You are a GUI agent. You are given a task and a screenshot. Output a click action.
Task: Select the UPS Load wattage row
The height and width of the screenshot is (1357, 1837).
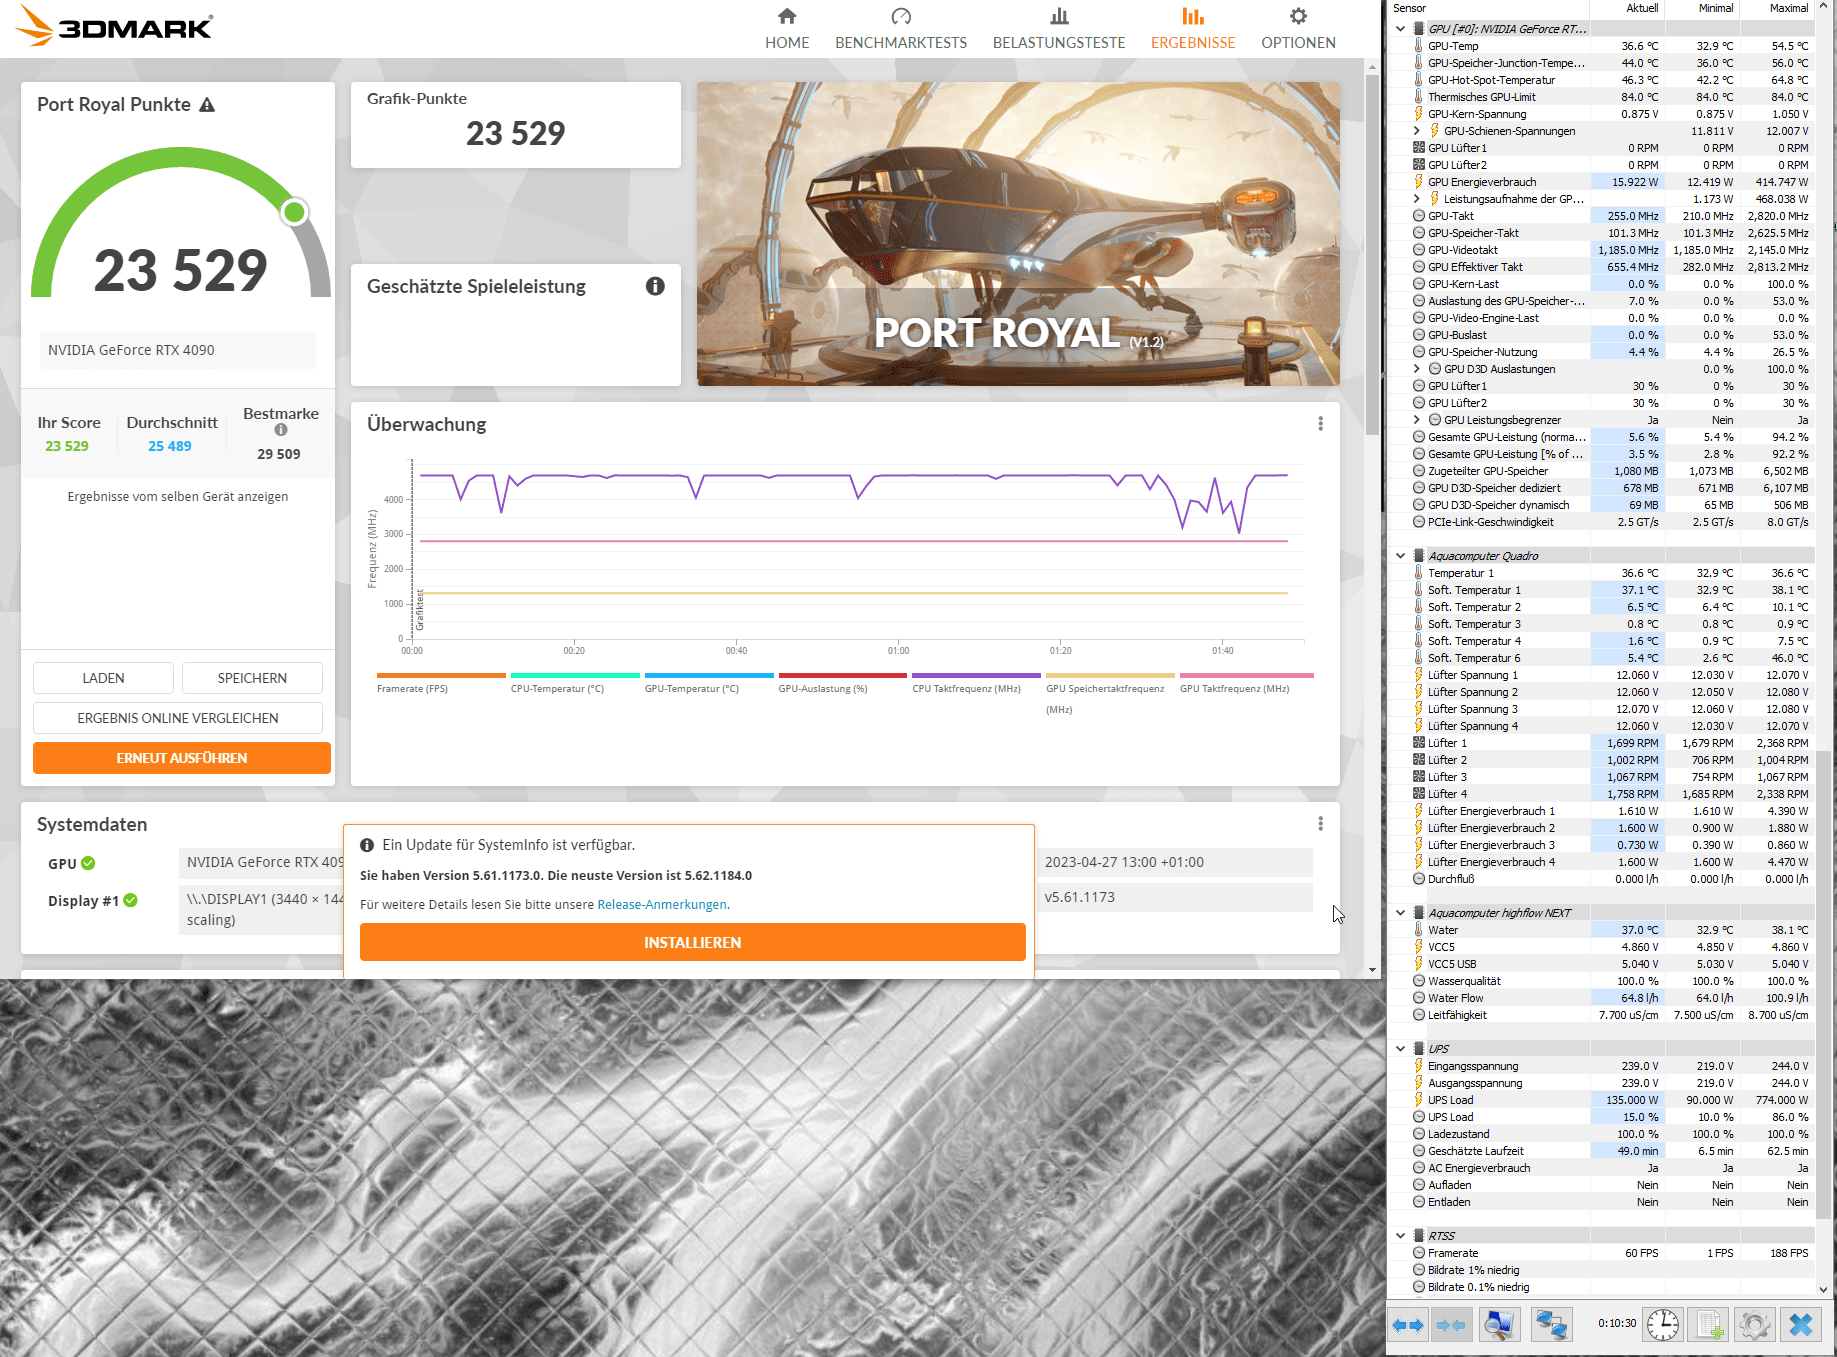click(x=1601, y=1100)
